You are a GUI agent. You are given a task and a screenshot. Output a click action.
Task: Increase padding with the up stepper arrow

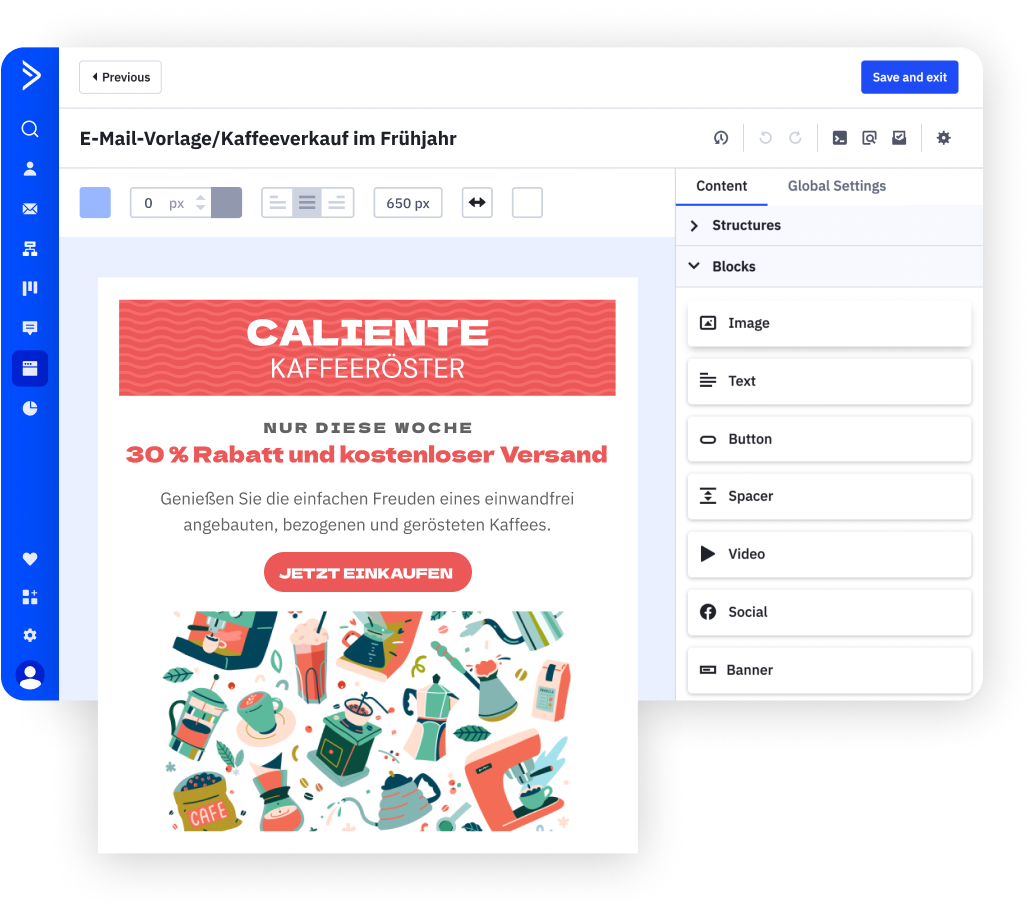click(201, 197)
